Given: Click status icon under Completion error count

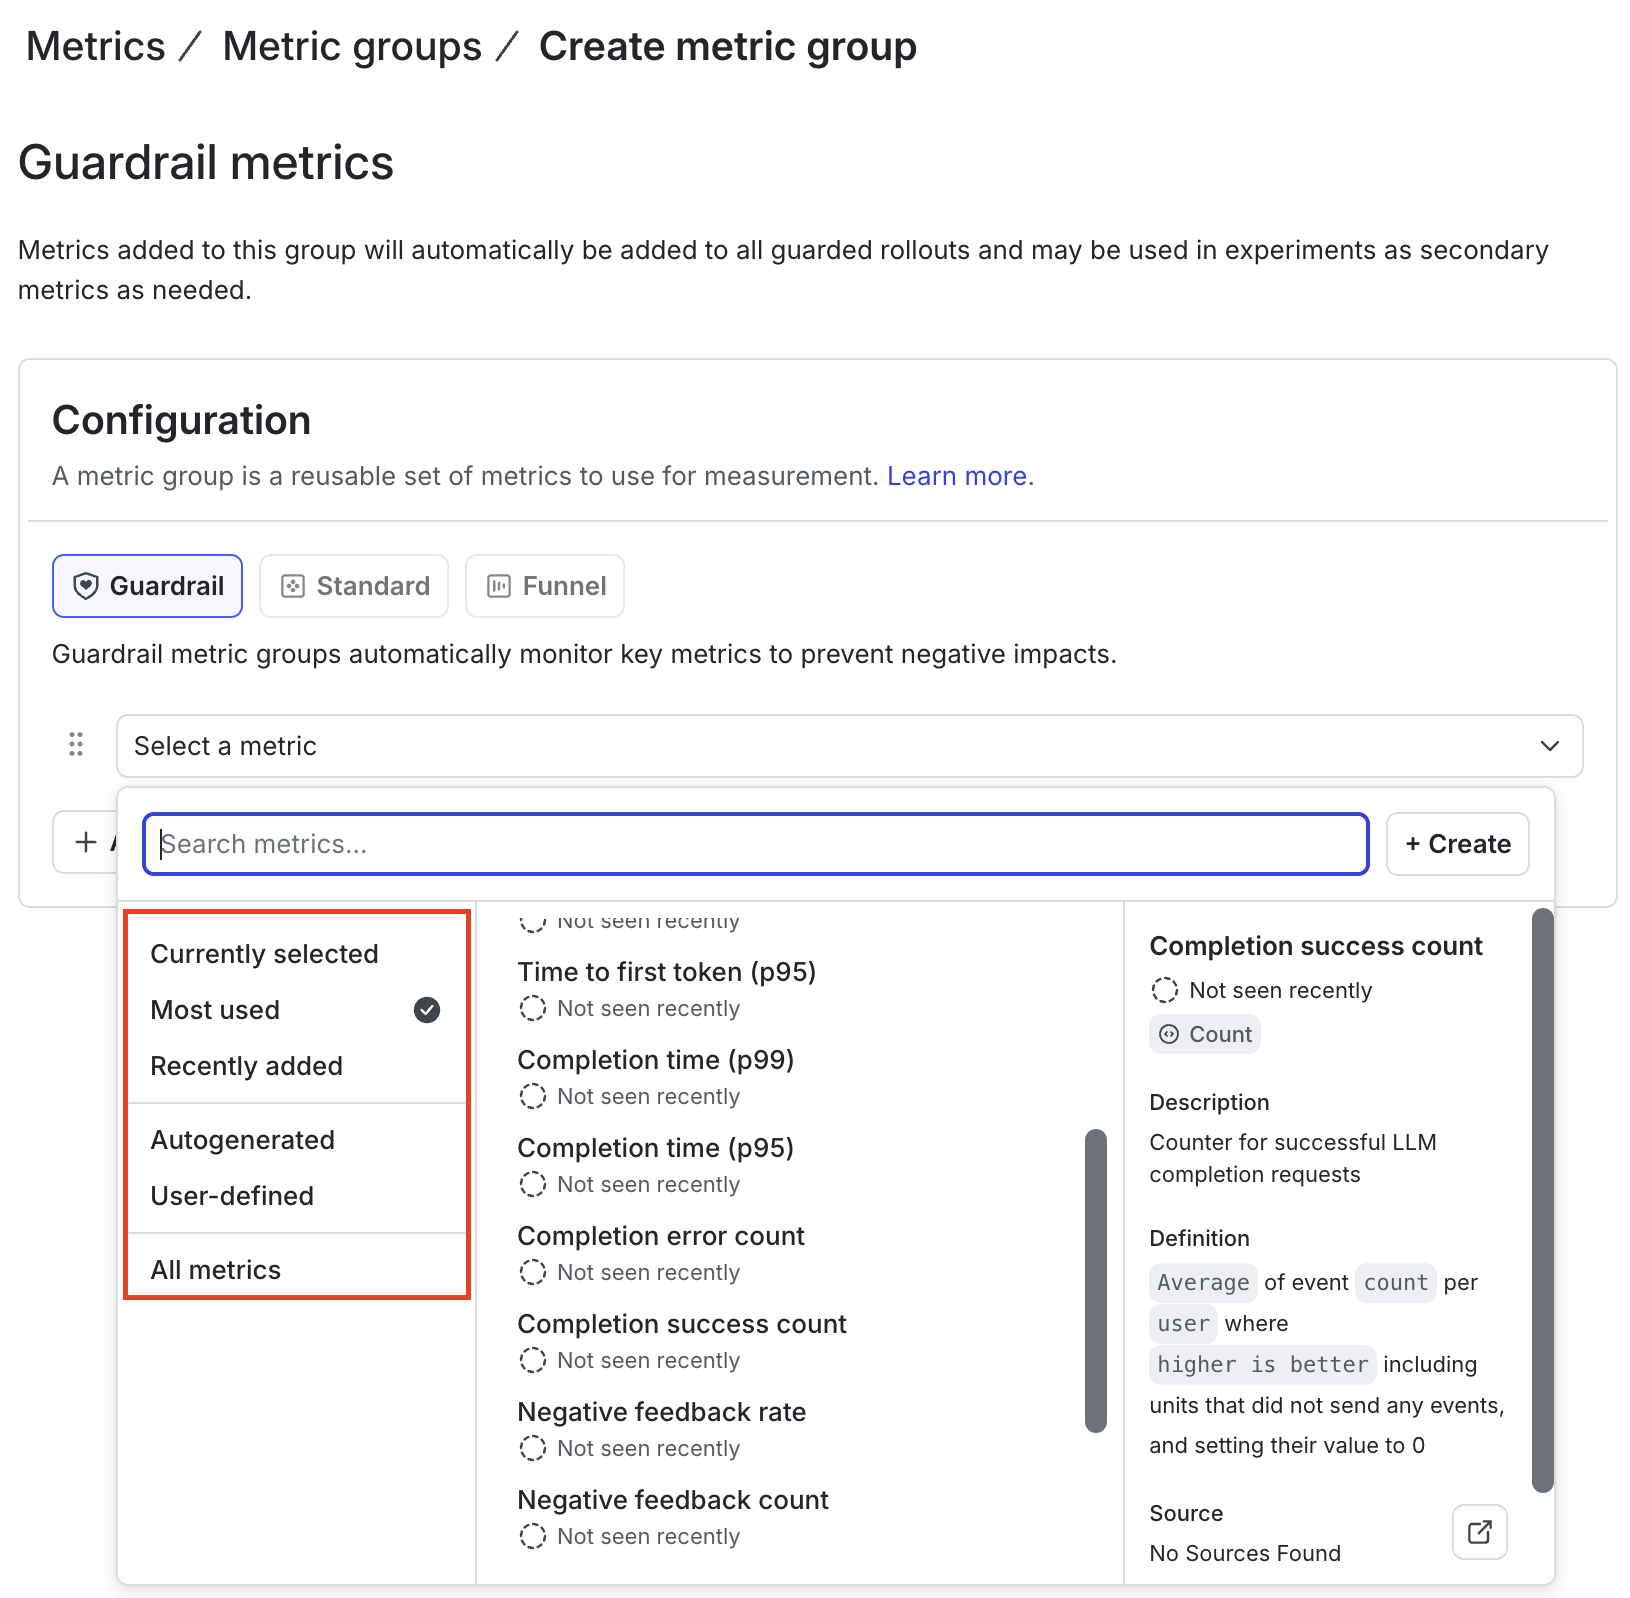Looking at the screenshot, I should (x=533, y=1272).
